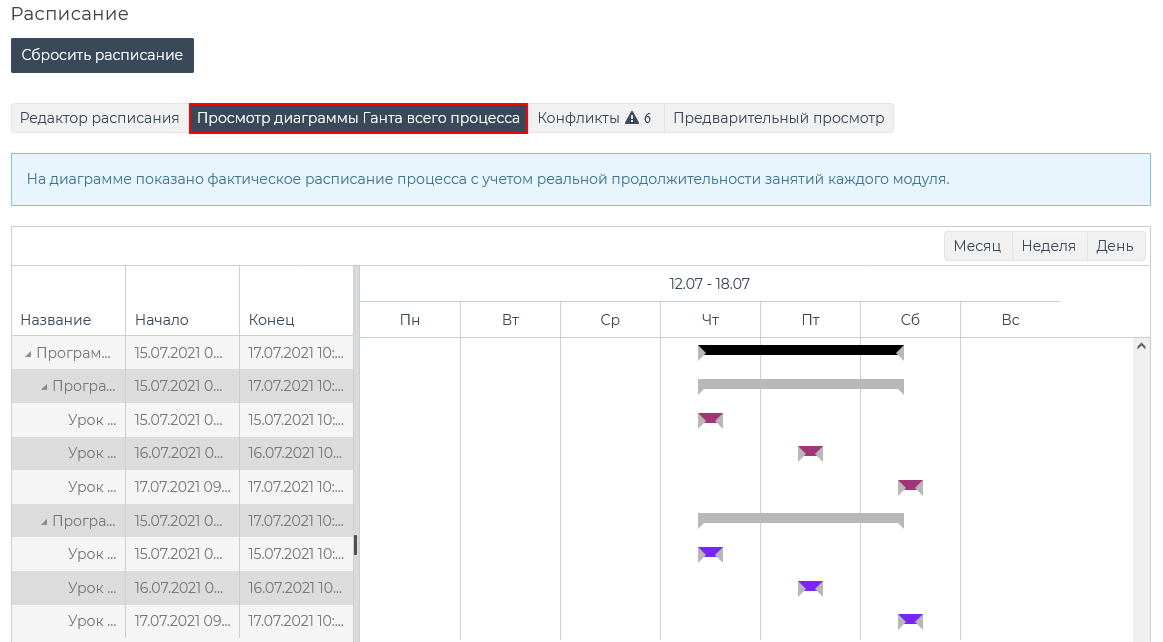Collapse the first nested Програ... group

point(45,386)
